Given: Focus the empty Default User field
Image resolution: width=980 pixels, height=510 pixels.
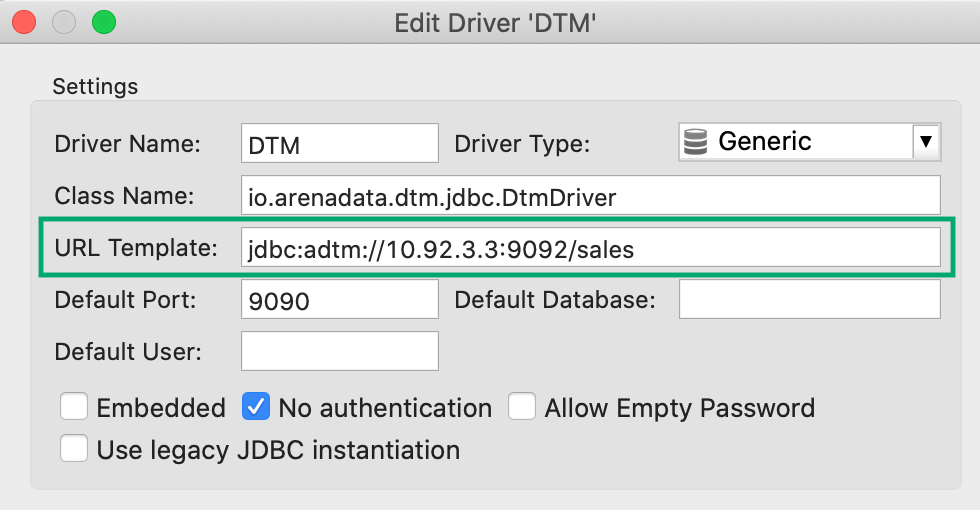Looking at the screenshot, I should (x=340, y=351).
